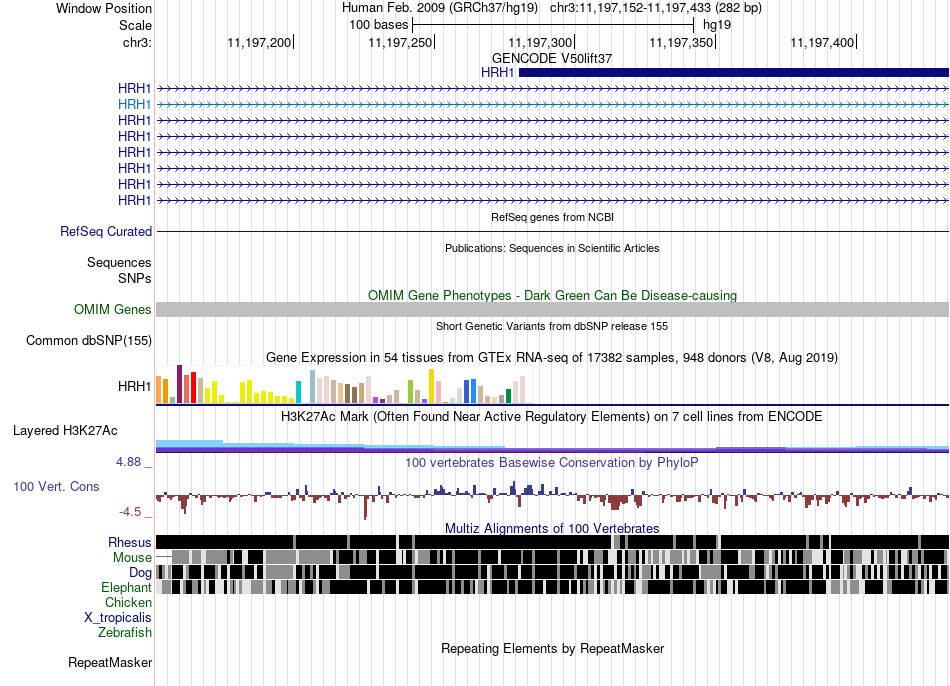This screenshot has width=950, height=686.
Task: Click the Elephant alignment track row
Action: coord(552,587)
